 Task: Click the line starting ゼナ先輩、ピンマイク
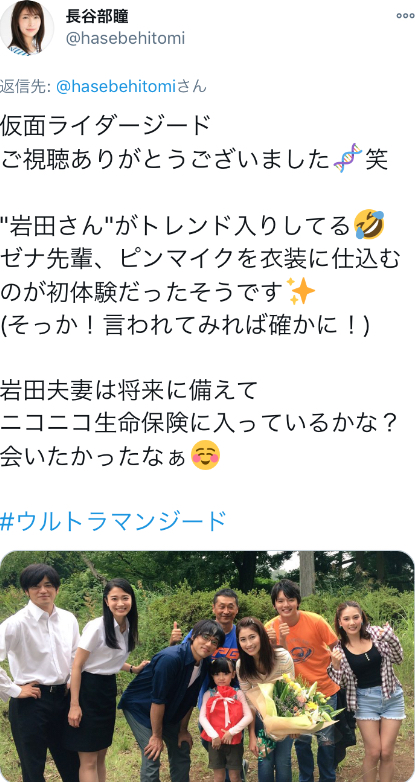[x=201, y=257]
